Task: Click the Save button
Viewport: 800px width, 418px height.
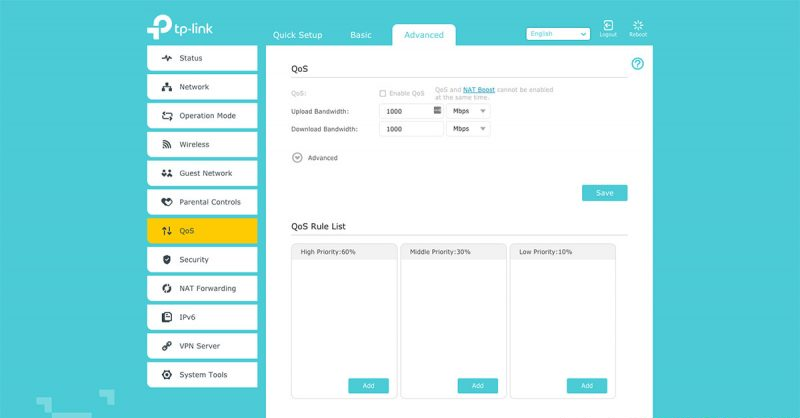Action: pyautogui.click(x=604, y=193)
